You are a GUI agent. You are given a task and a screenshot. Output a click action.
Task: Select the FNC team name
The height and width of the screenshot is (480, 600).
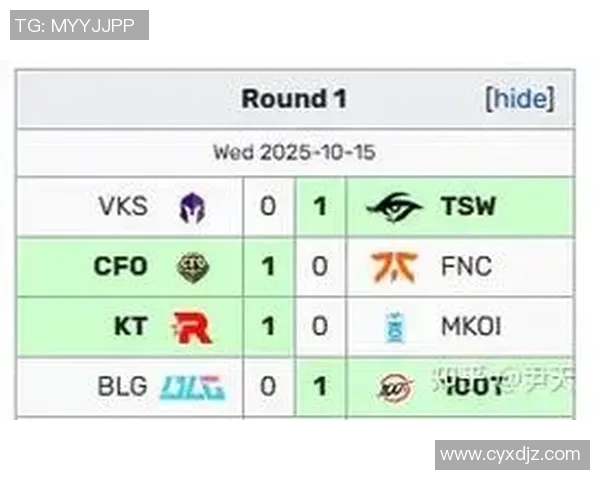(x=466, y=267)
